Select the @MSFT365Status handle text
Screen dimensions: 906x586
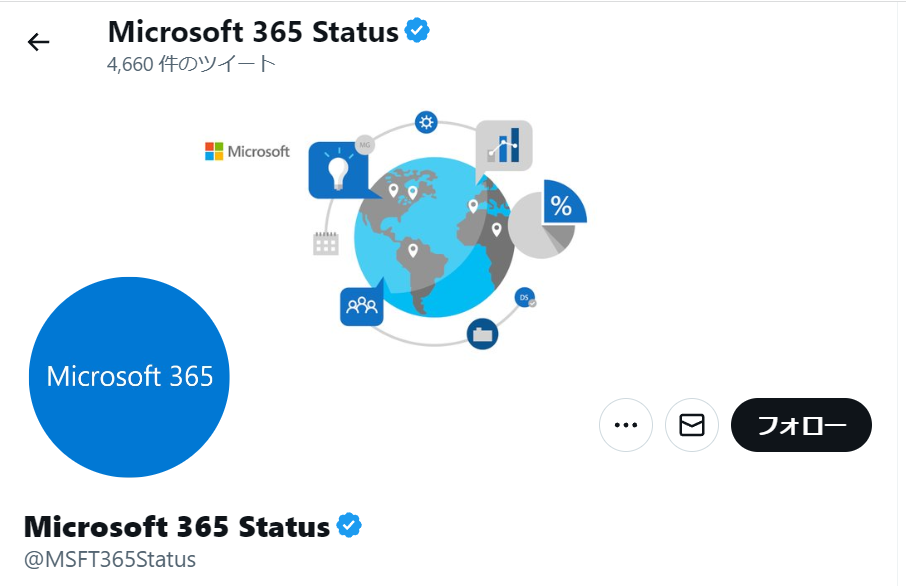tap(110, 559)
